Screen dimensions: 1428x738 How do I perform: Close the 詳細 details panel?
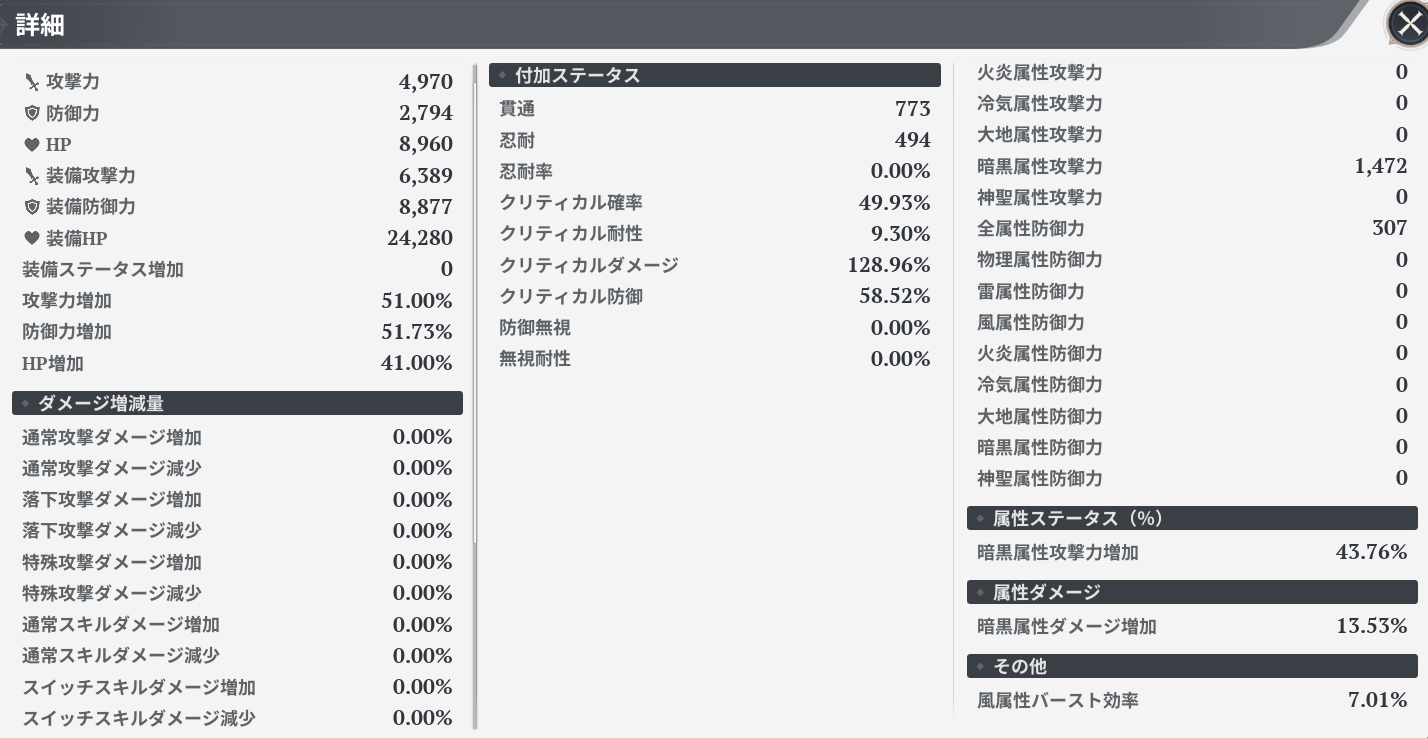1408,24
